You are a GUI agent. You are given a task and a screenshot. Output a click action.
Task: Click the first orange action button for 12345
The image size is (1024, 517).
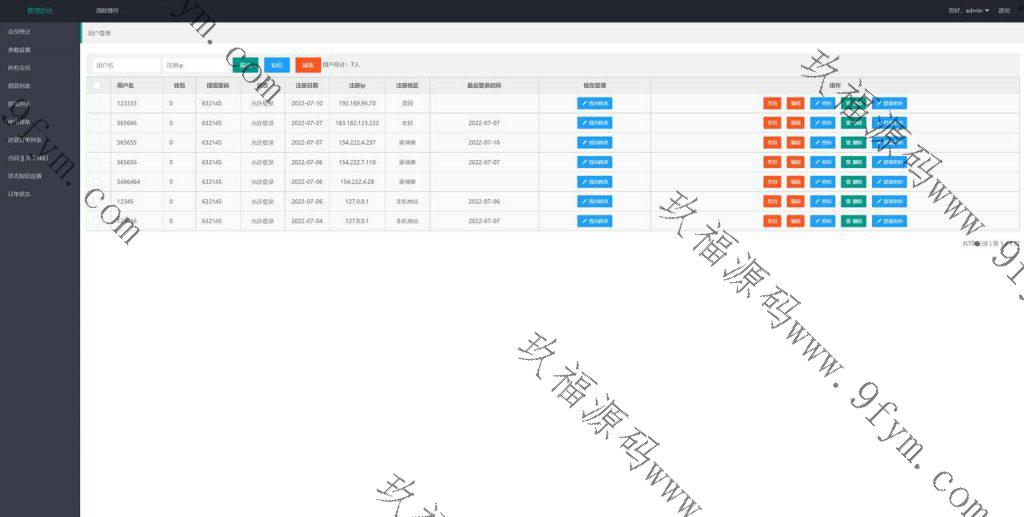[x=772, y=202]
